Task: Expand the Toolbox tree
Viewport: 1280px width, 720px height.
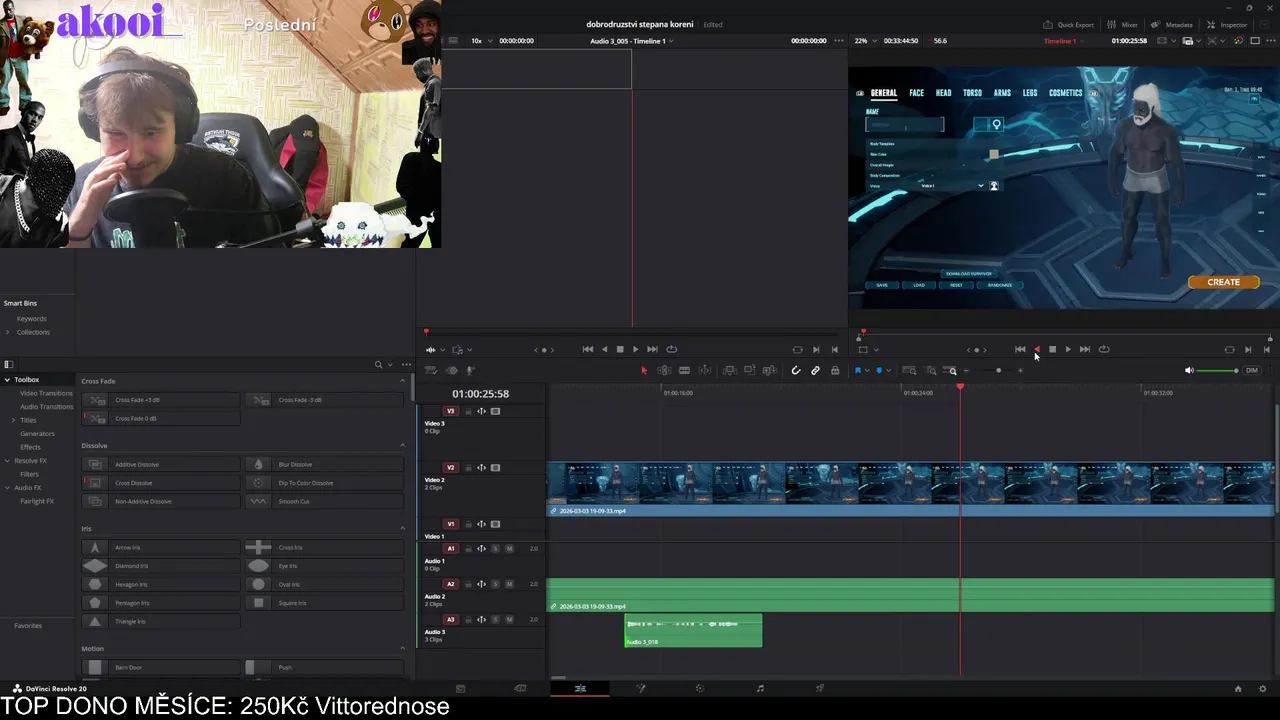Action: tap(7, 380)
